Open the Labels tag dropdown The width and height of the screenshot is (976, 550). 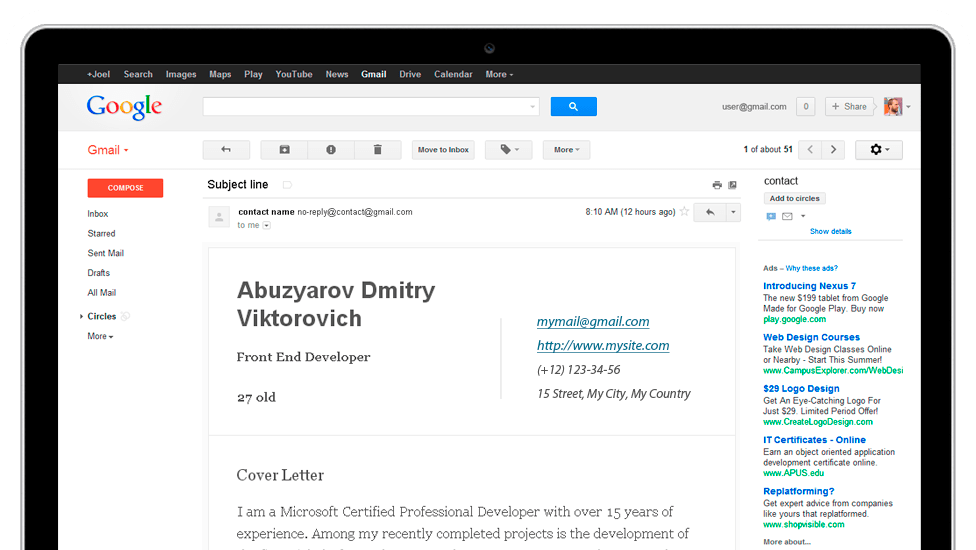(509, 149)
